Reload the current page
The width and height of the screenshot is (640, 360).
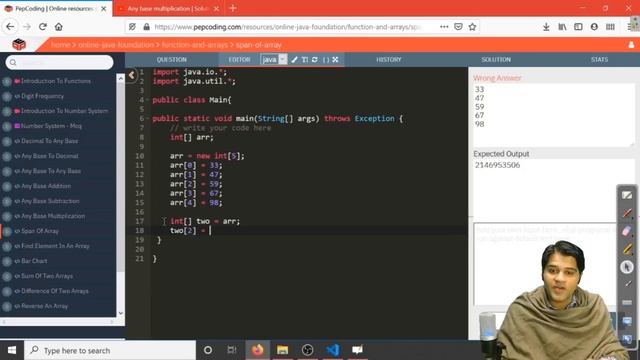tap(43, 27)
